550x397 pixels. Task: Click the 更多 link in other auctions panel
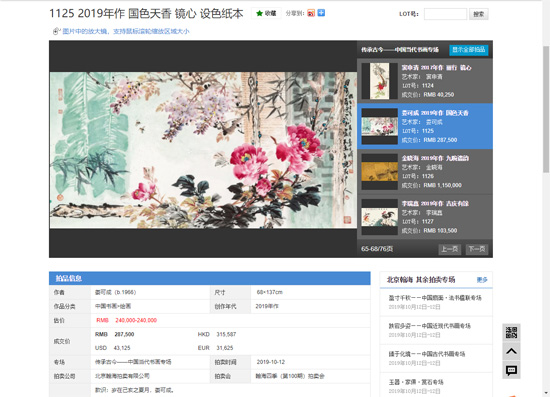tap(482, 280)
